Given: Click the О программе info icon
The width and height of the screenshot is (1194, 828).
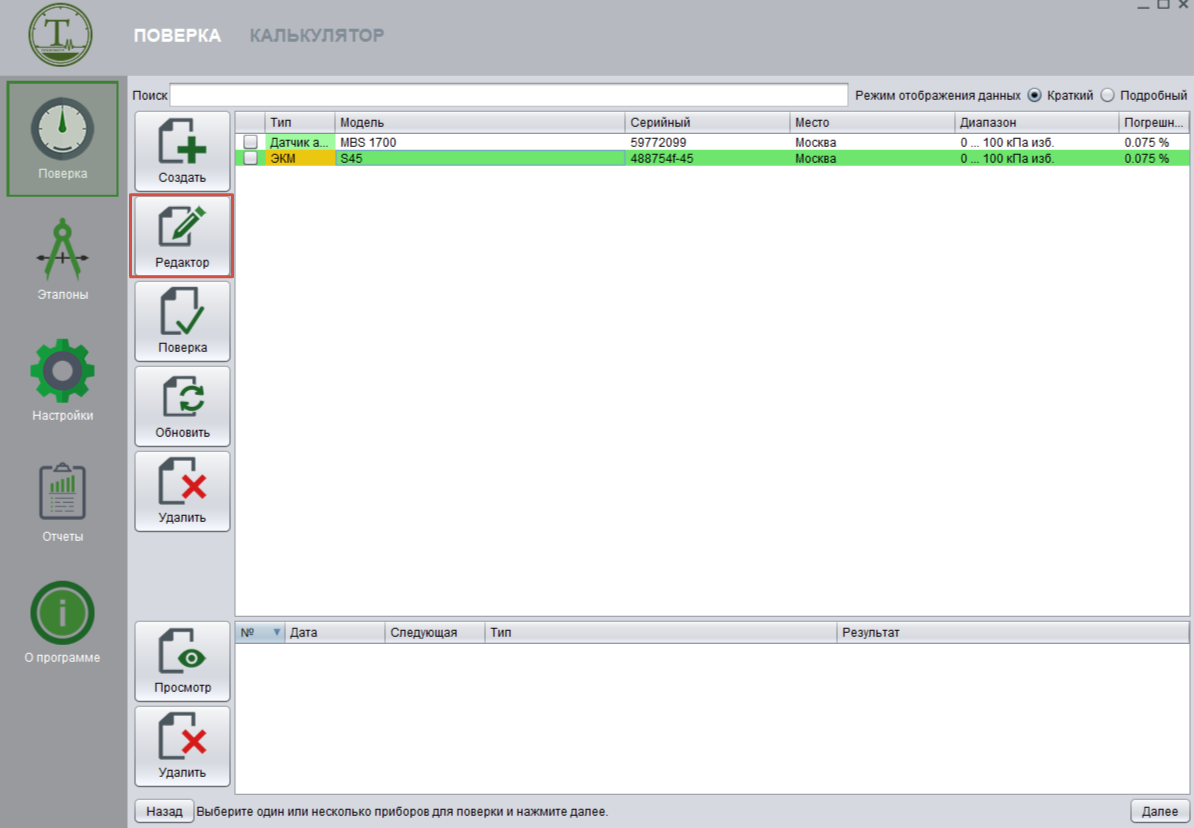Looking at the screenshot, I should tap(63, 613).
